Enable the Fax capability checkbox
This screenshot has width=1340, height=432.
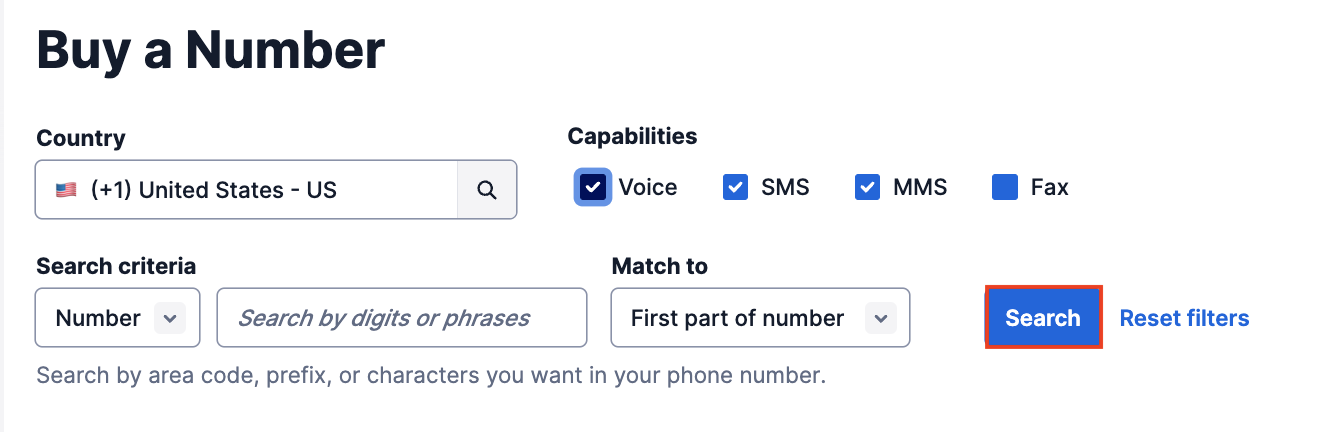[1005, 187]
